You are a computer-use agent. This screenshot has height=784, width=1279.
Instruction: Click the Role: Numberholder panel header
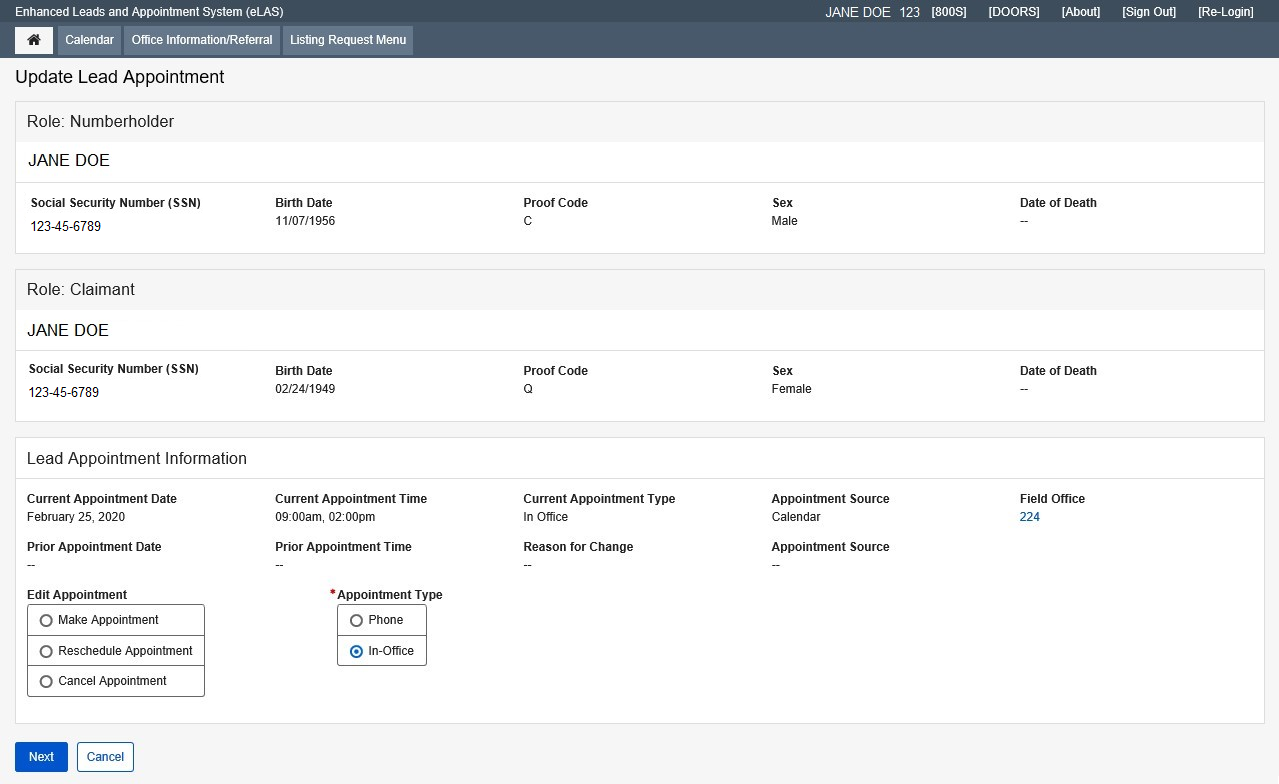point(100,122)
